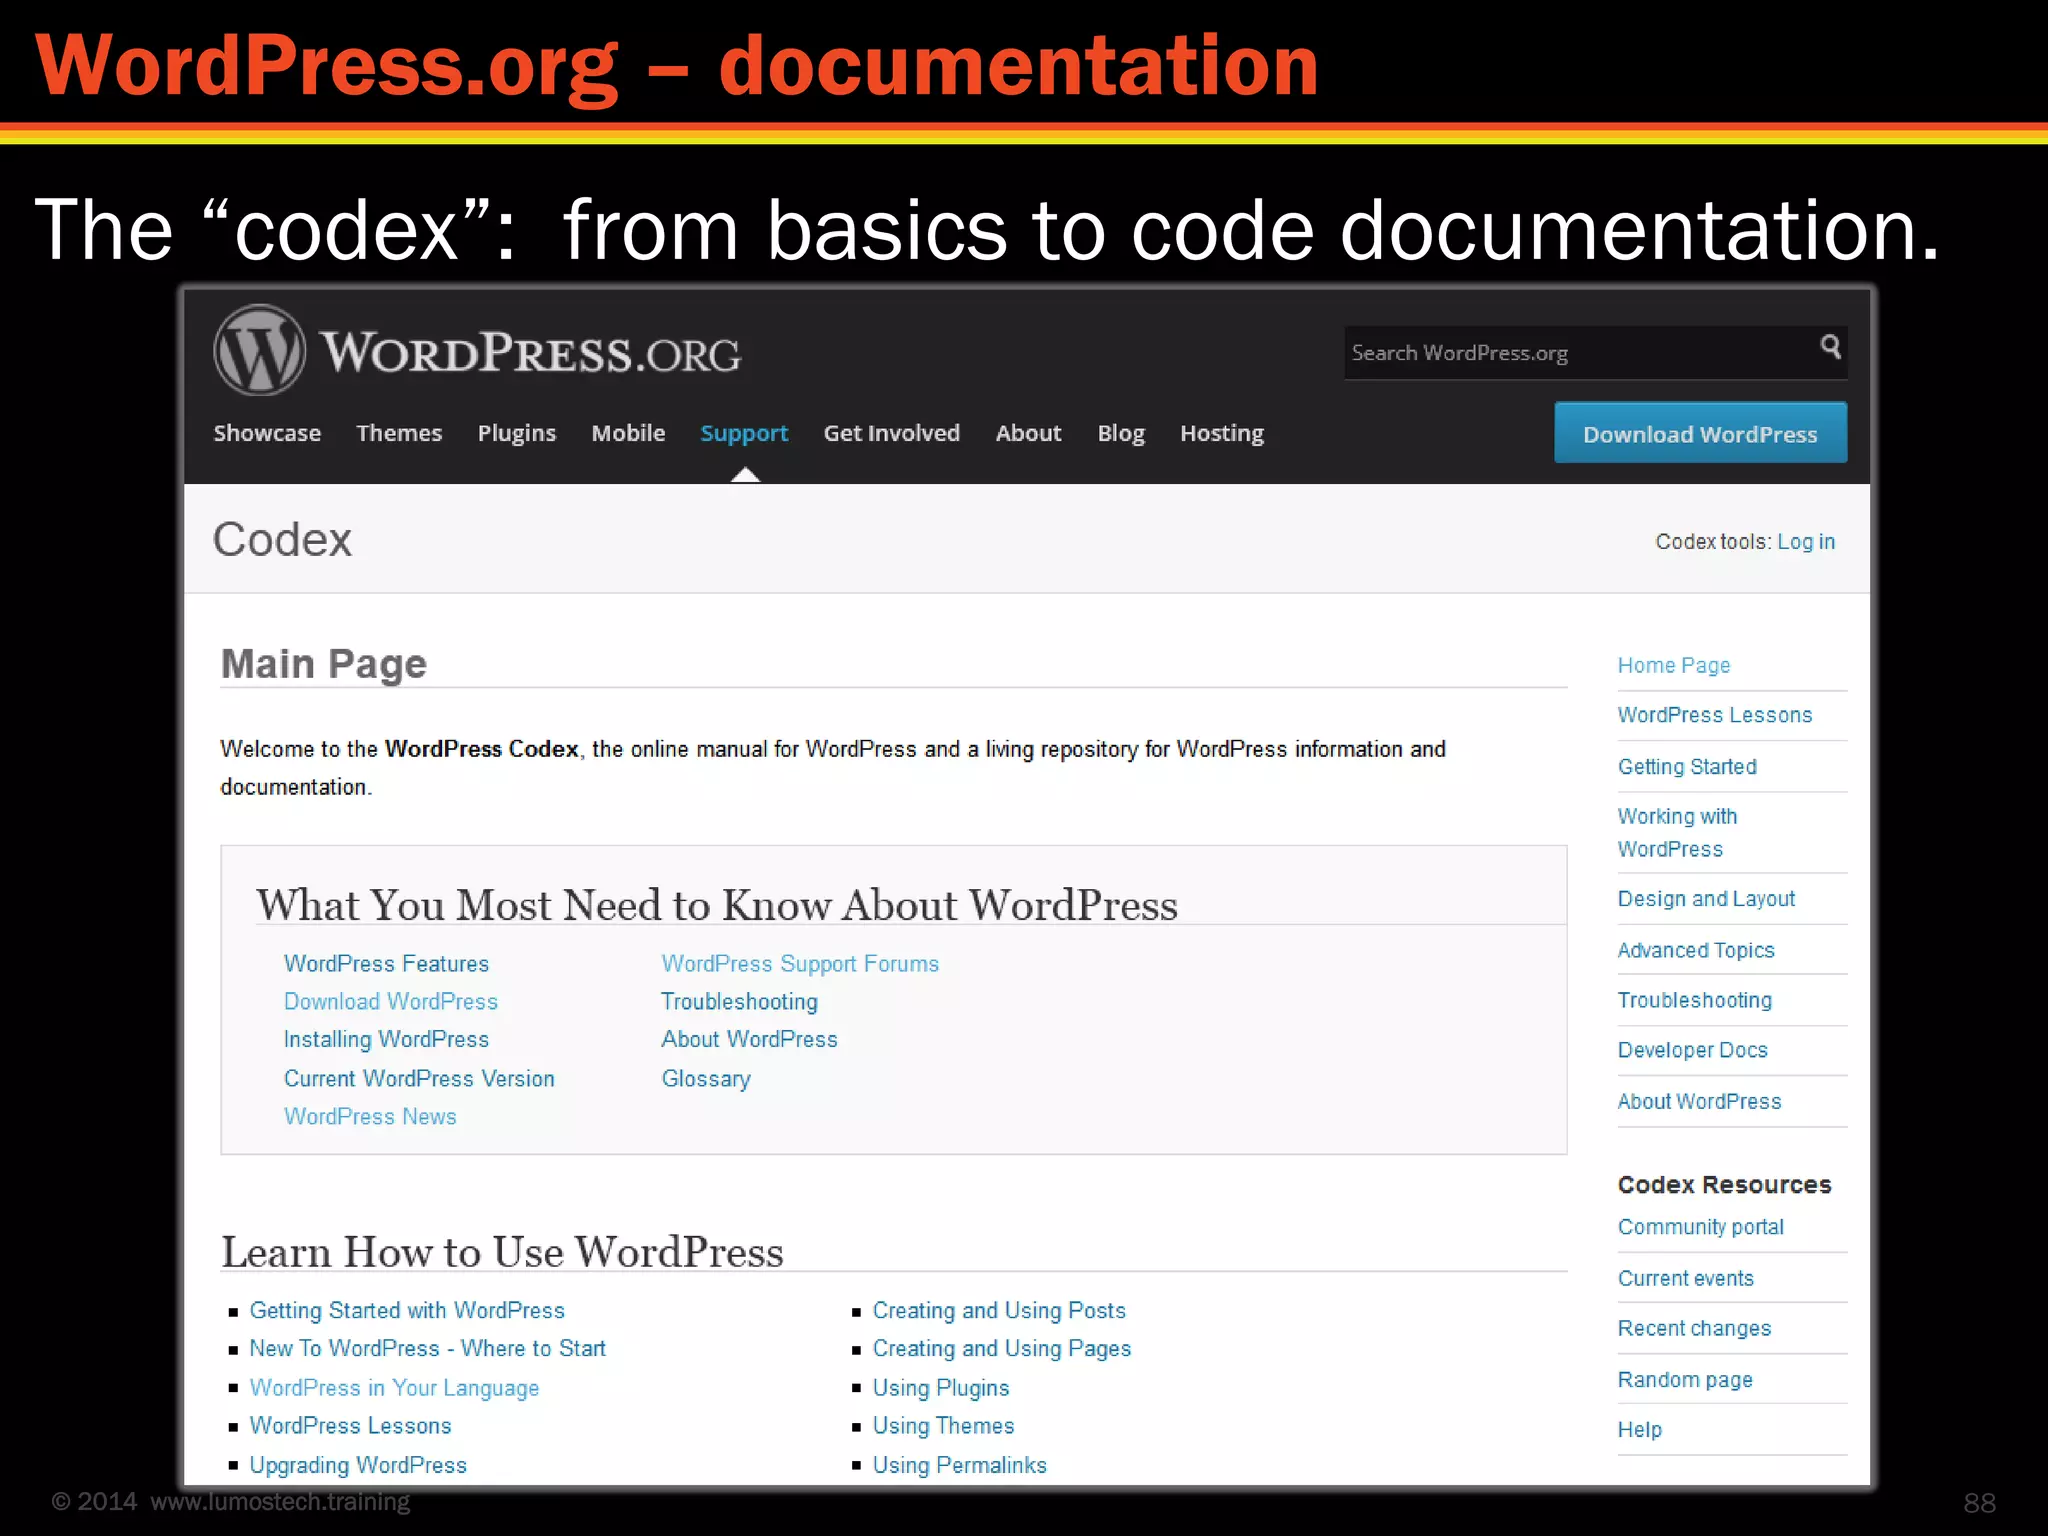Open the Home Page sidebar link
The height and width of the screenshot is (1536, 2048).
pos(1673,665)
